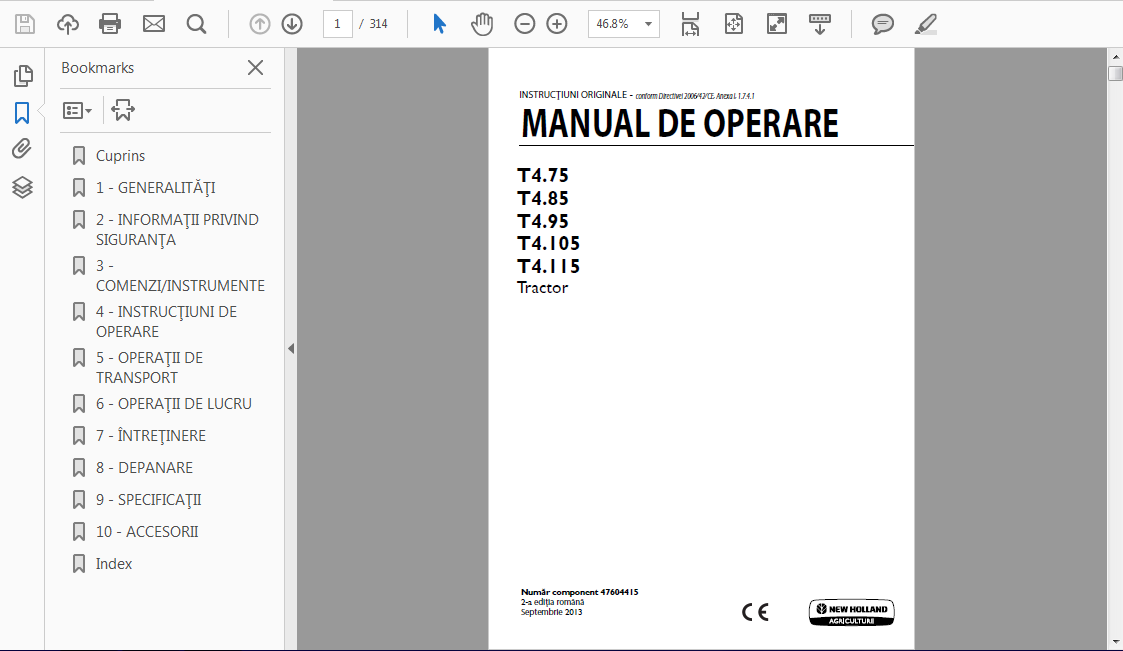Jump to 1 - GENERALITĂŢI bookmark
1123x651 pixels.
pos(155,188)
